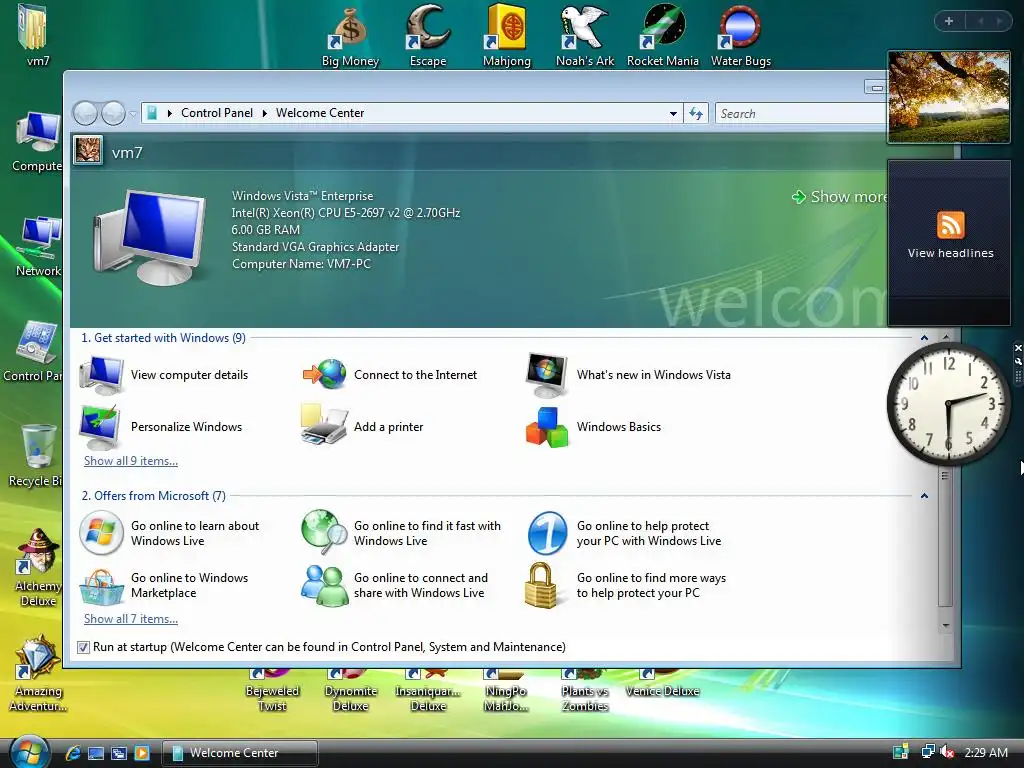
Task: Open What's new in Windows Vista
Action: [x=628, y=375]
